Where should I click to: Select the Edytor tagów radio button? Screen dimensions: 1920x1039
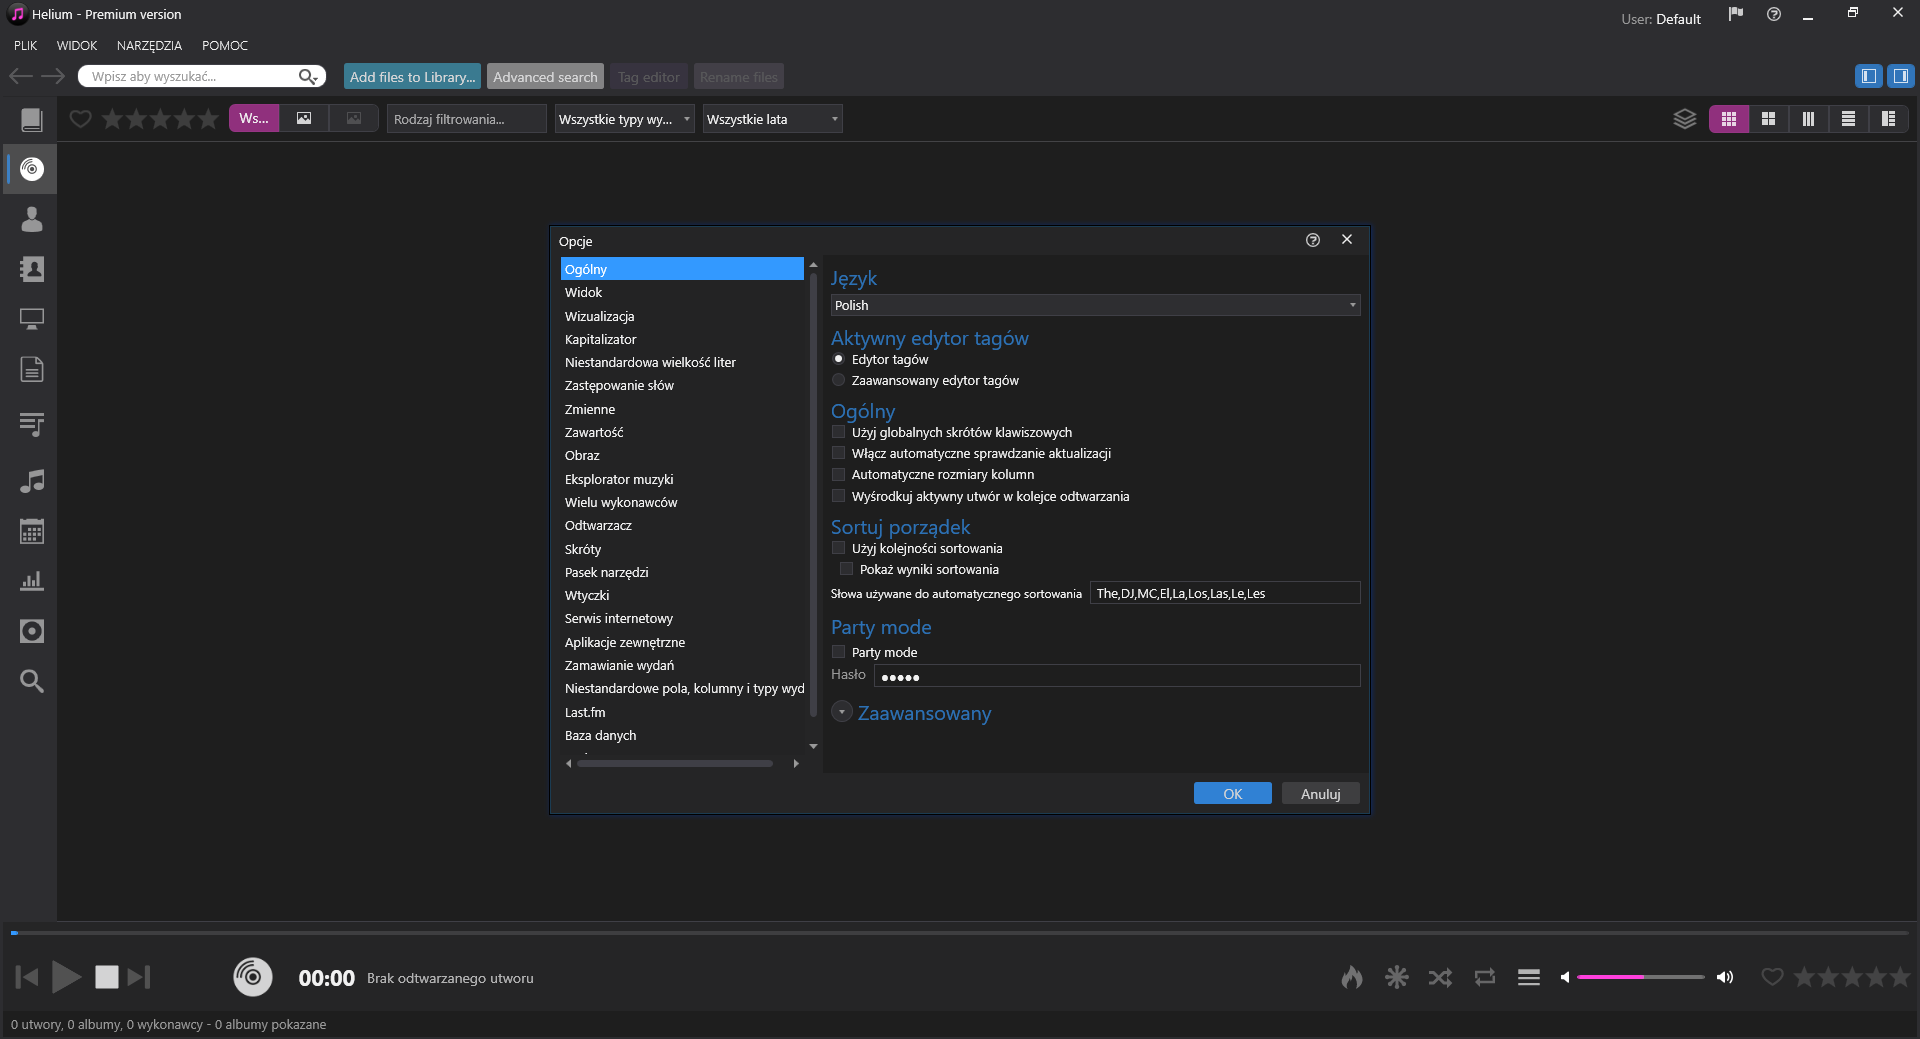point(839,359)
